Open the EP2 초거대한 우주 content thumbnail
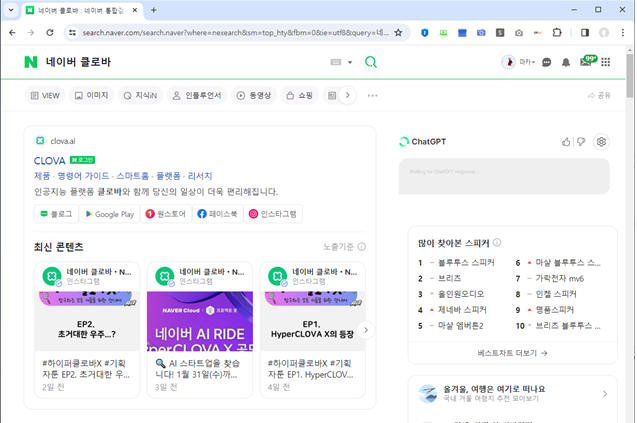637x423 pixels. pos(87,321)
